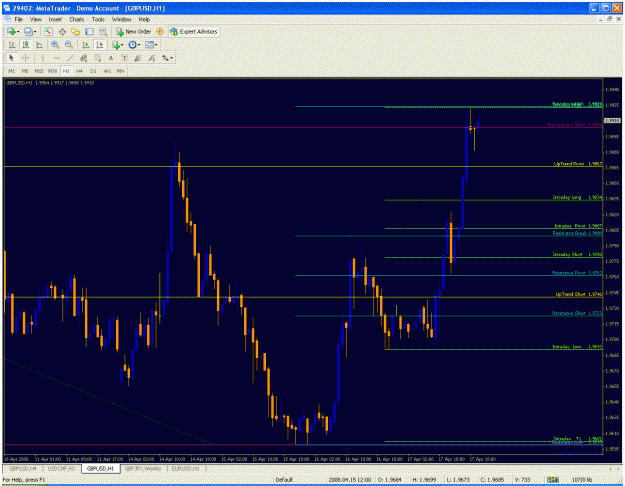Toggle Auto Scroll on the chart
Screen dimensions: 625x486
[x=86, y=45]
